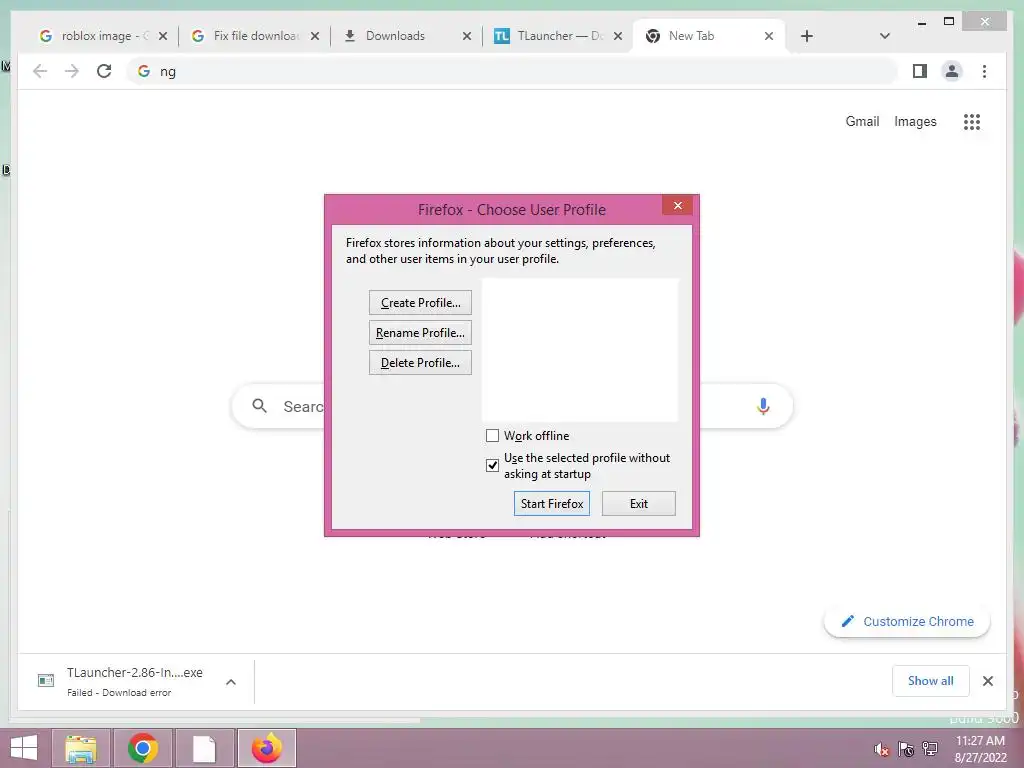
Task: Open the Google Images link
Action: 915,121
